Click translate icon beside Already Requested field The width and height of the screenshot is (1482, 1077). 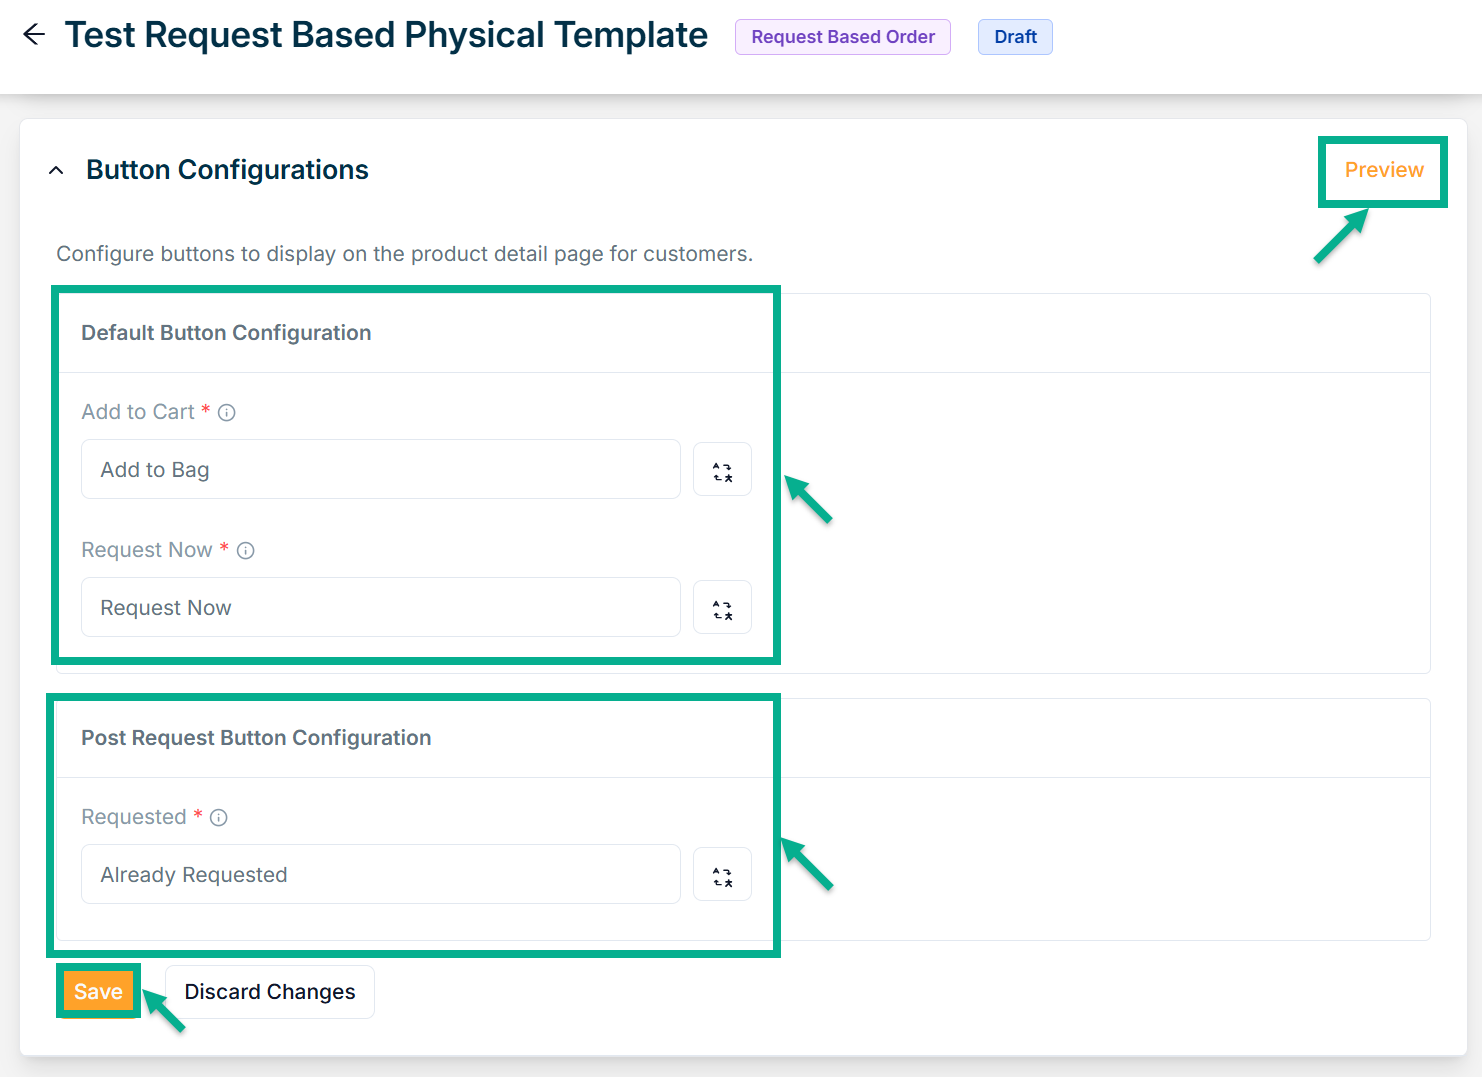722,875
